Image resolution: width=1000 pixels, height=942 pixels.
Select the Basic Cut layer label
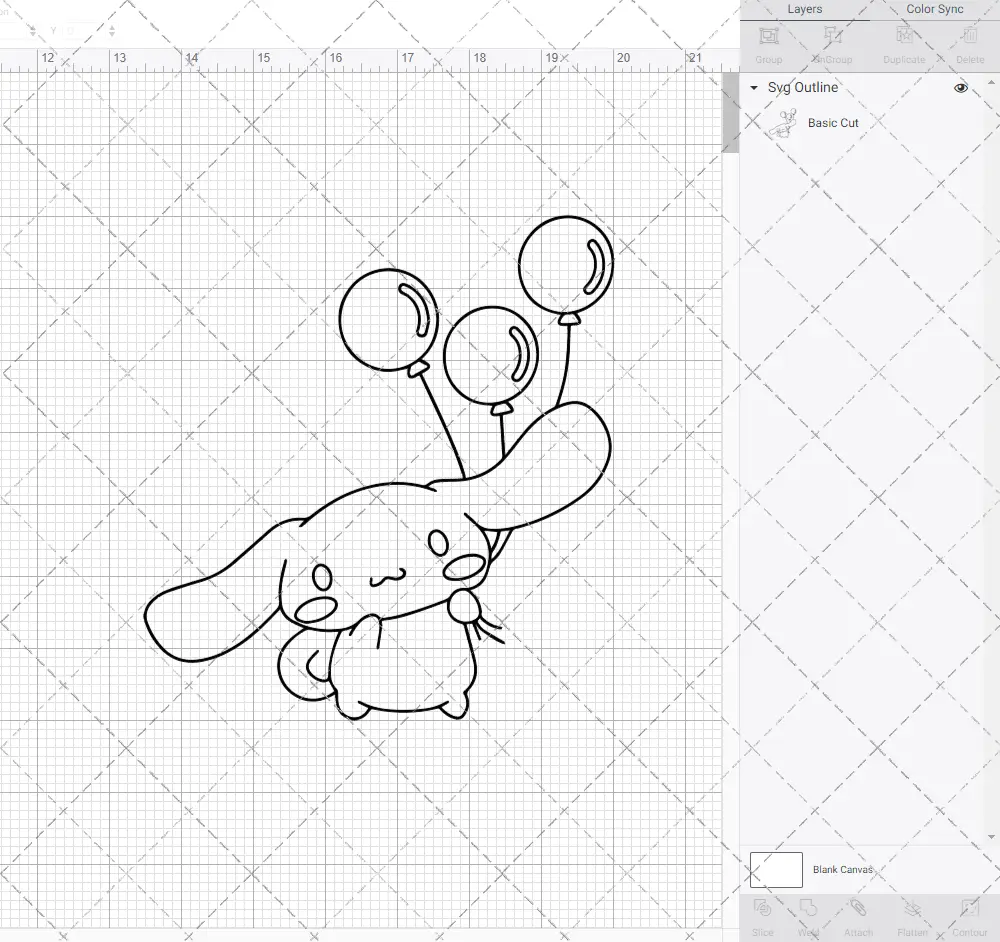833,123
